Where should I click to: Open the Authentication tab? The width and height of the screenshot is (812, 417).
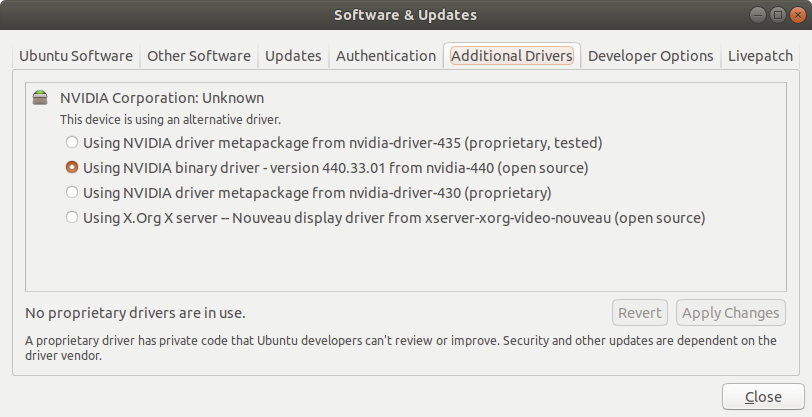pos(386,56)
